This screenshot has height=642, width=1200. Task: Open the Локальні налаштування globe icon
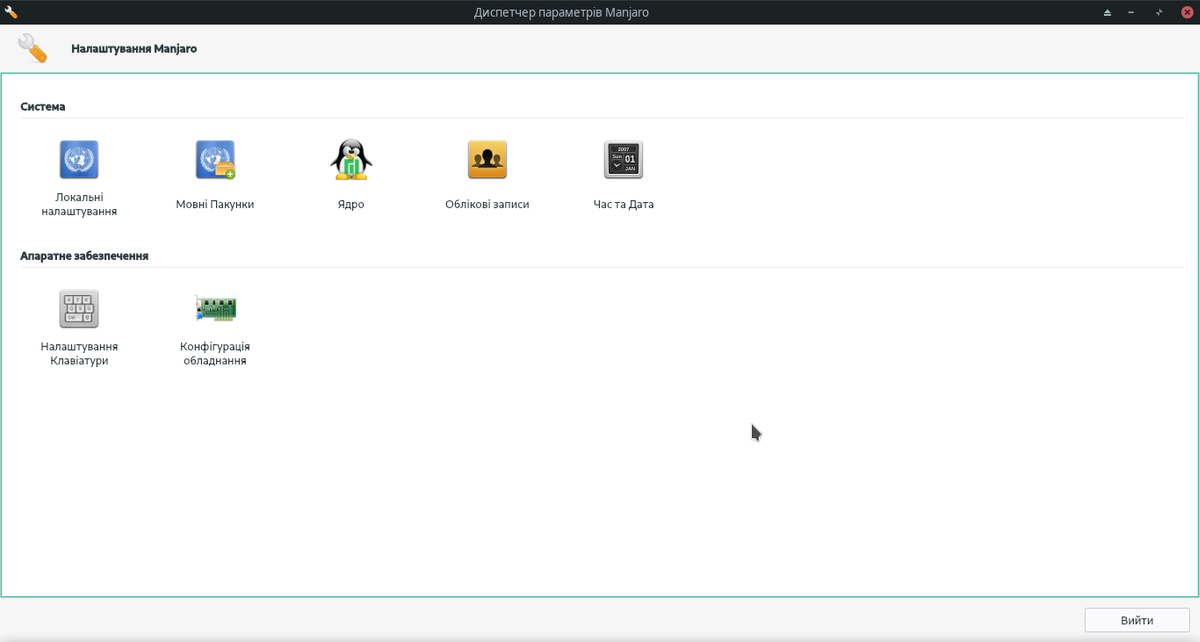pos(79,159)
